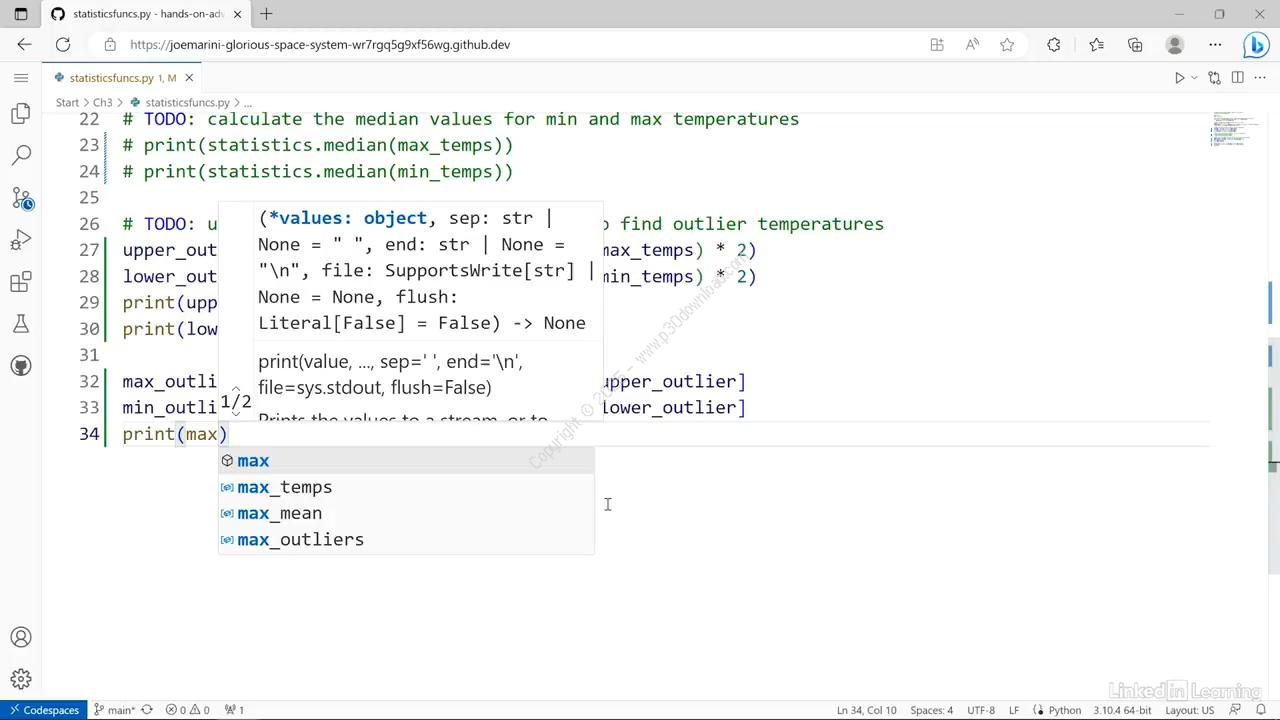Open notifications bell in status bar
The height and width of the screenshot is (720, 1280).
1261,710
